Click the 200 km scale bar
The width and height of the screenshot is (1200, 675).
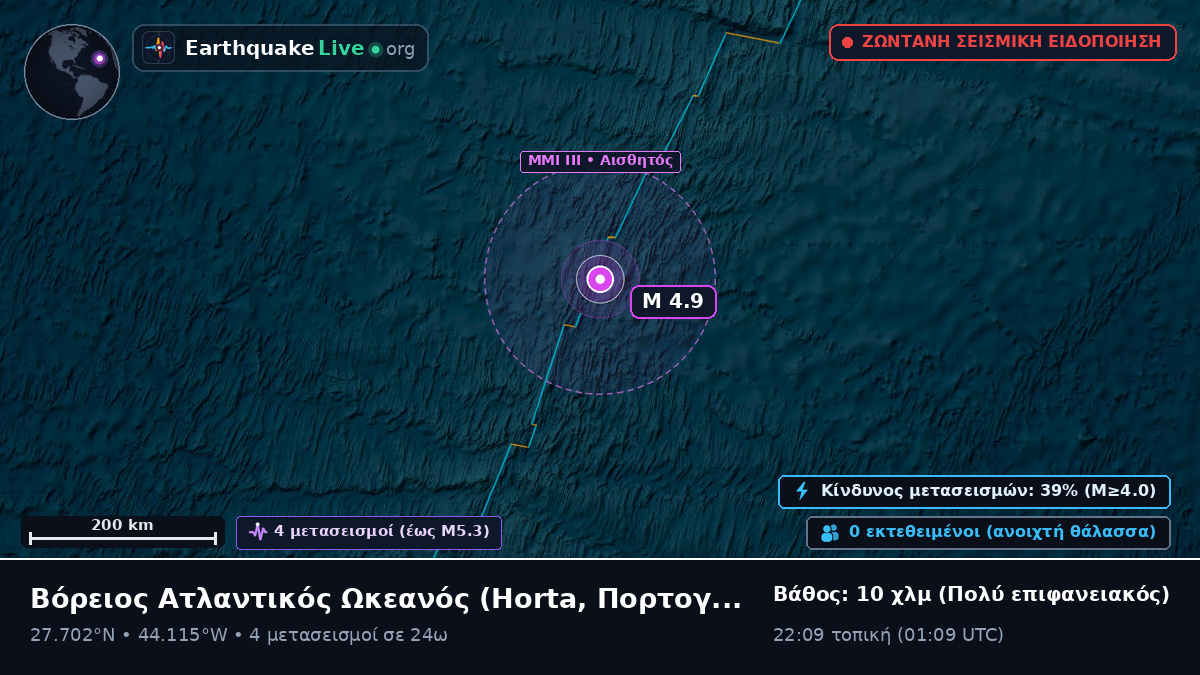pos(123,532)
